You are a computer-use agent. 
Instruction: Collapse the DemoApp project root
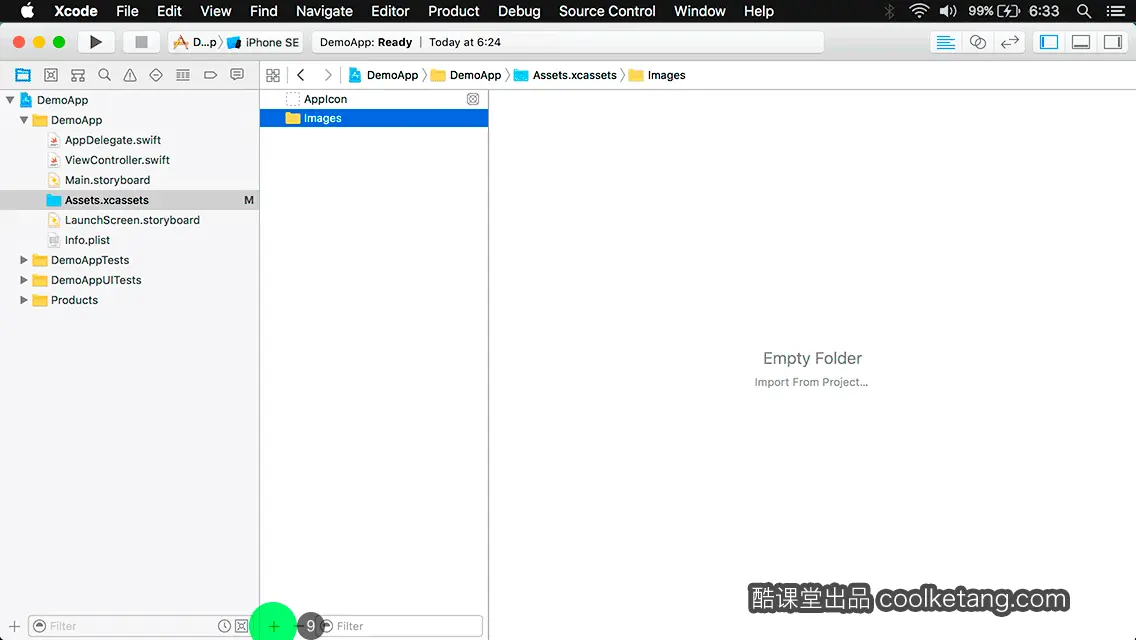[10, 100]
